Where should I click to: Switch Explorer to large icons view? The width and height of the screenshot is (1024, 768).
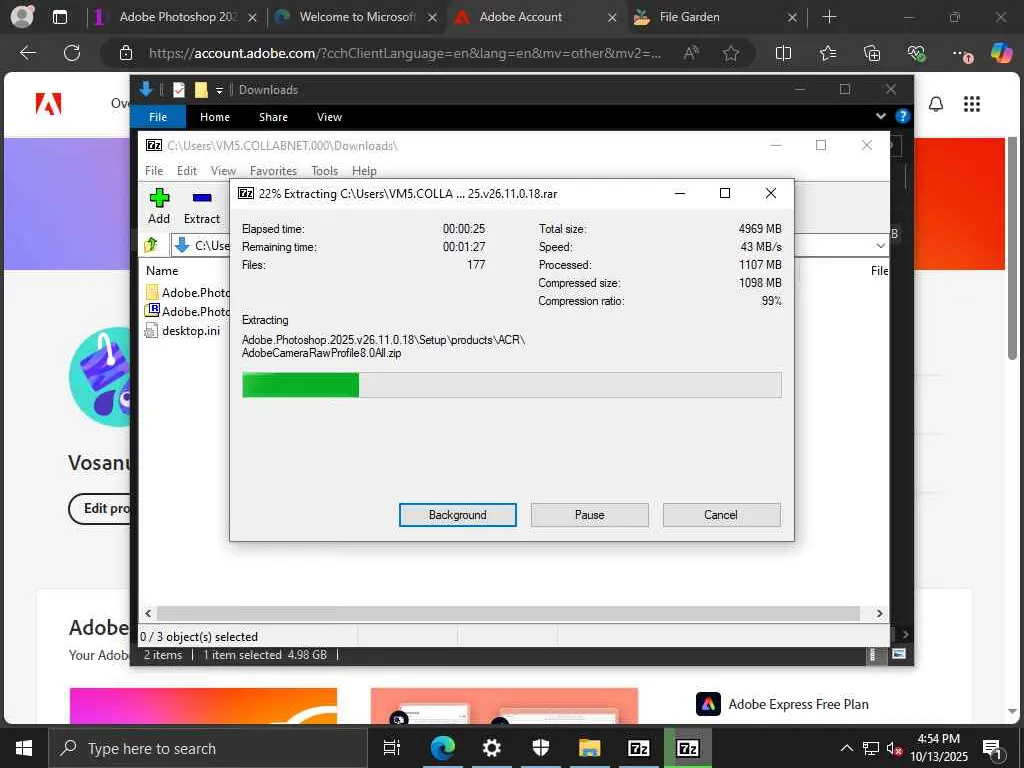pos(899,654)
